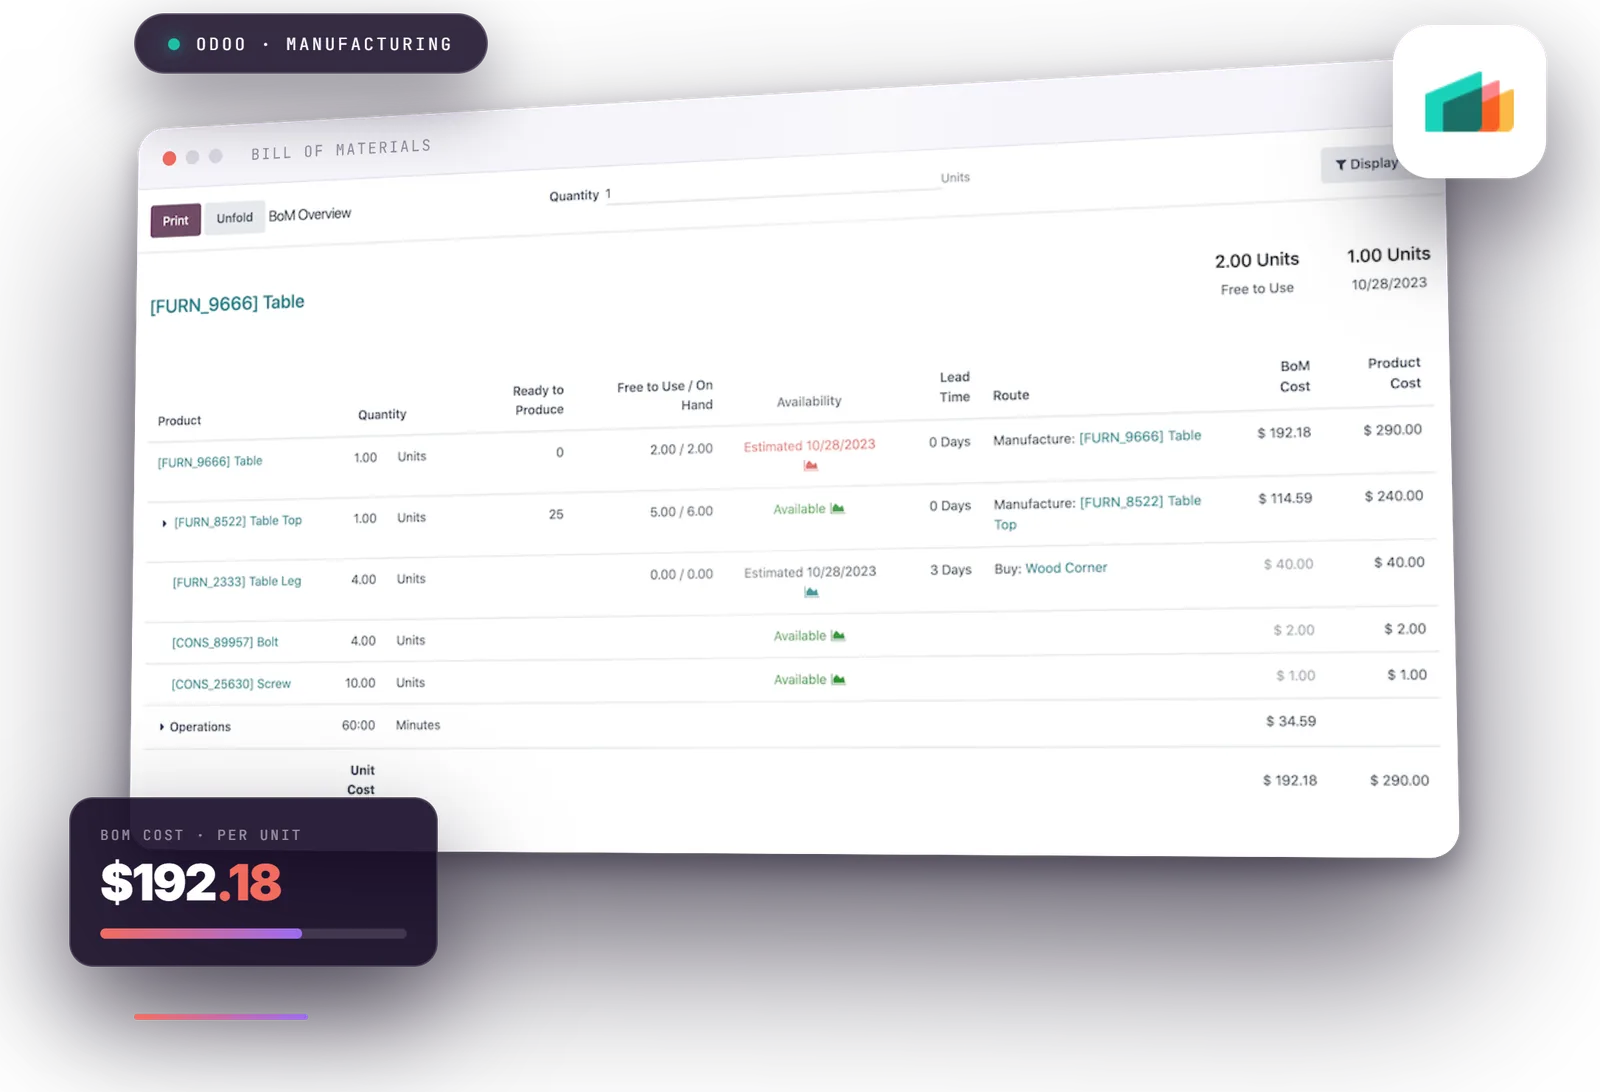Click the Ready to Produce value 25
This screenshot has width=1600, height=1092.
click(556, 514)
